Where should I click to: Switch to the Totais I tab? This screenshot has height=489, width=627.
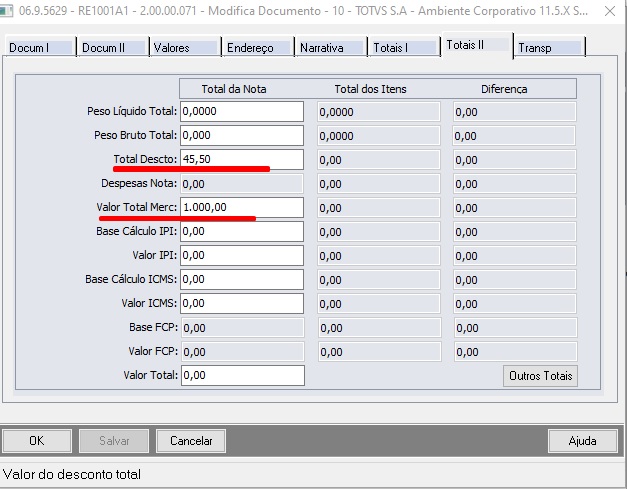404,48
